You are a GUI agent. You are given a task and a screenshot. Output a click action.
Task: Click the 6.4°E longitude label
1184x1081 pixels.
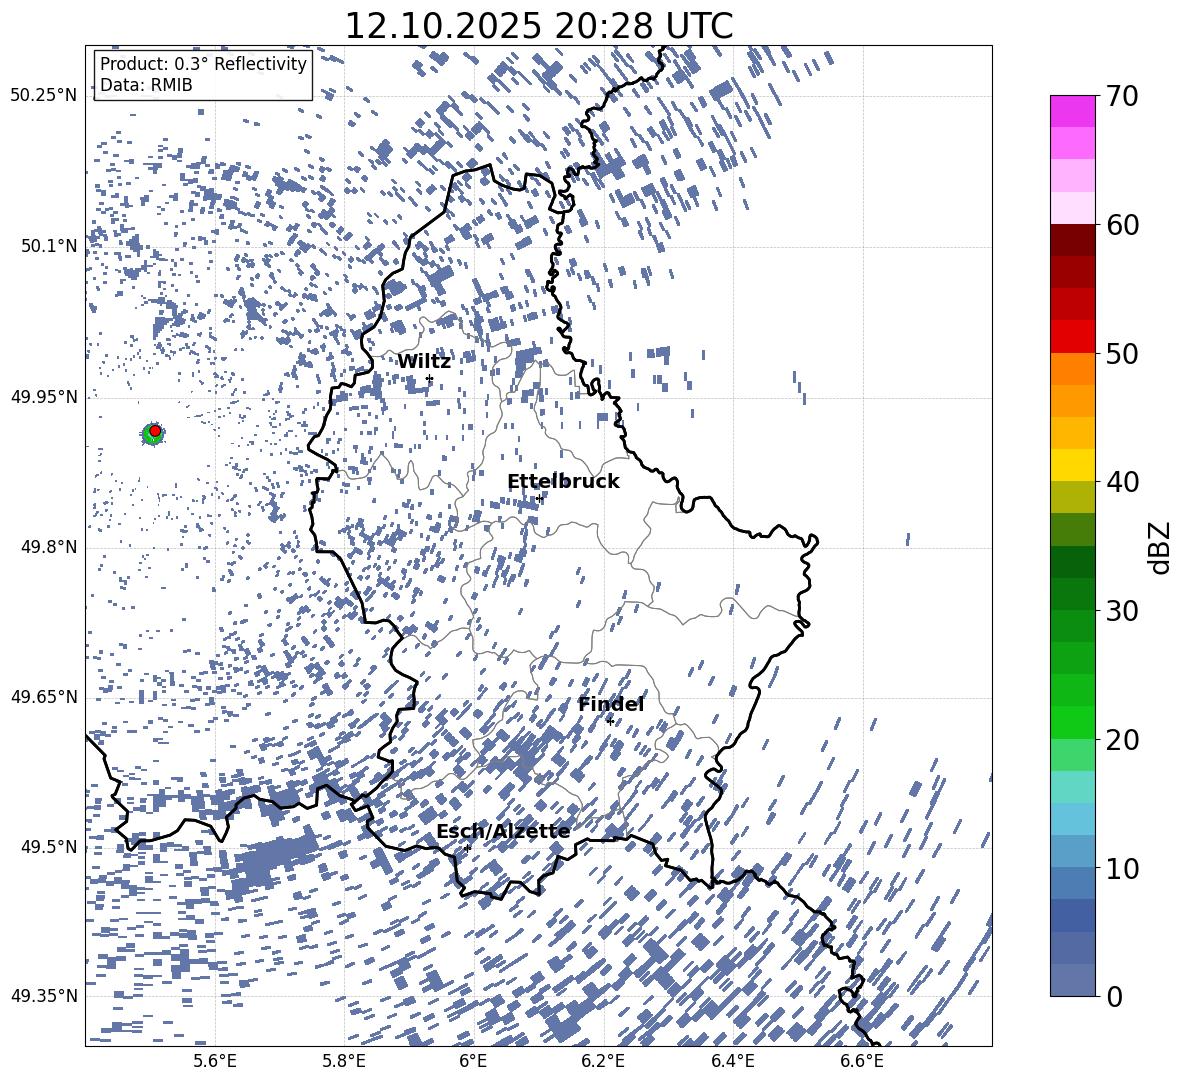point(732,1061)
